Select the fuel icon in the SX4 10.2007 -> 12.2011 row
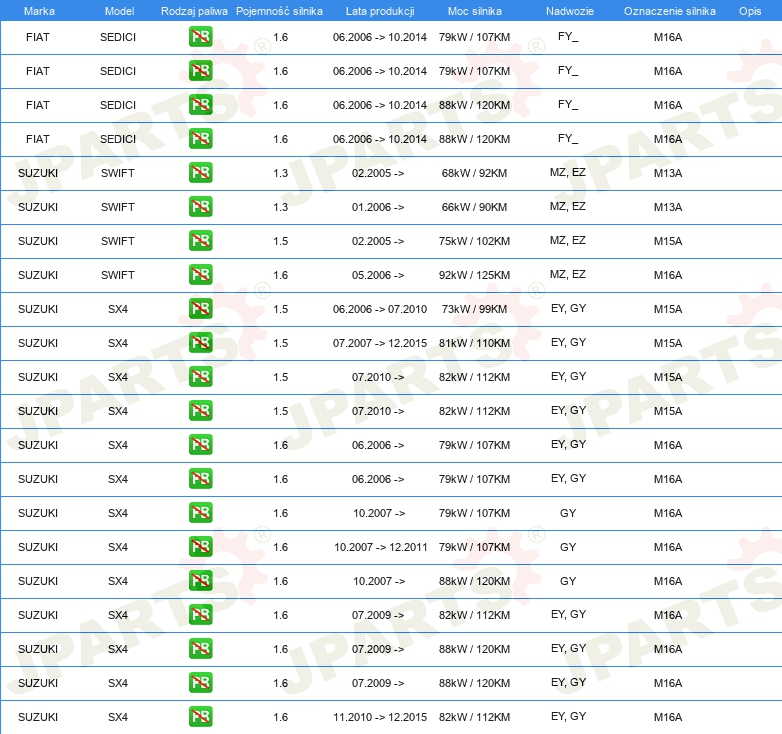This screenshot has width=782, height=734. coord(200,547)
